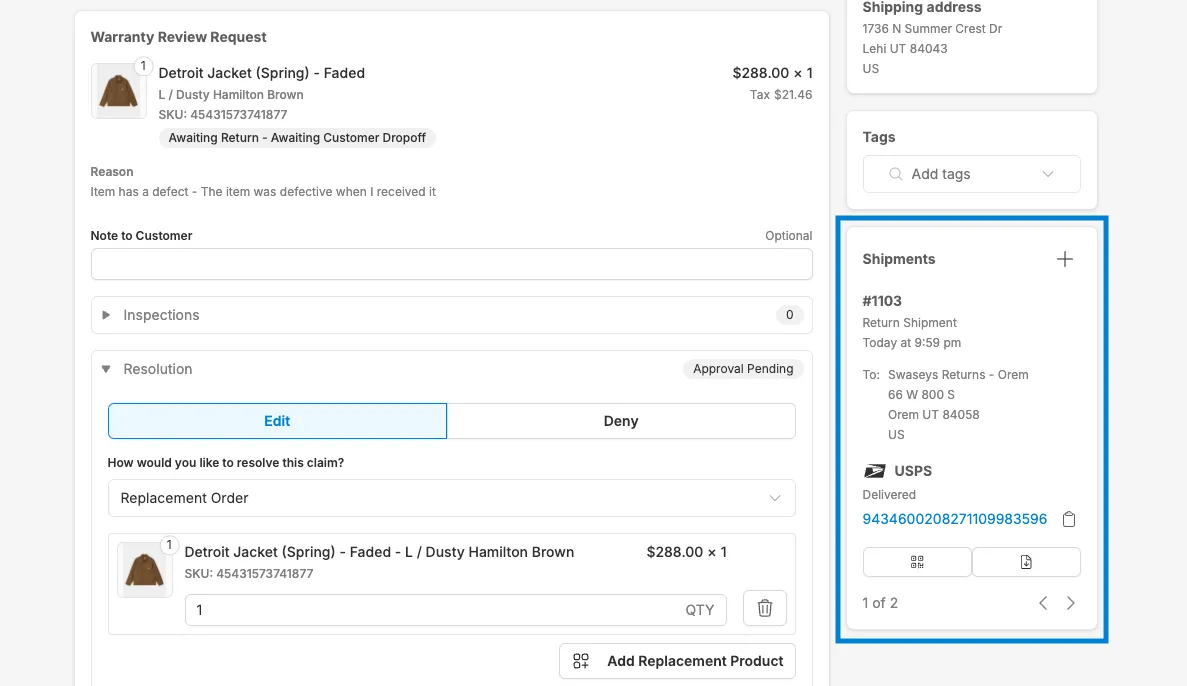Select the Edit resolution option
This screenshot has height=686, width=1187.
pos(277,421)
